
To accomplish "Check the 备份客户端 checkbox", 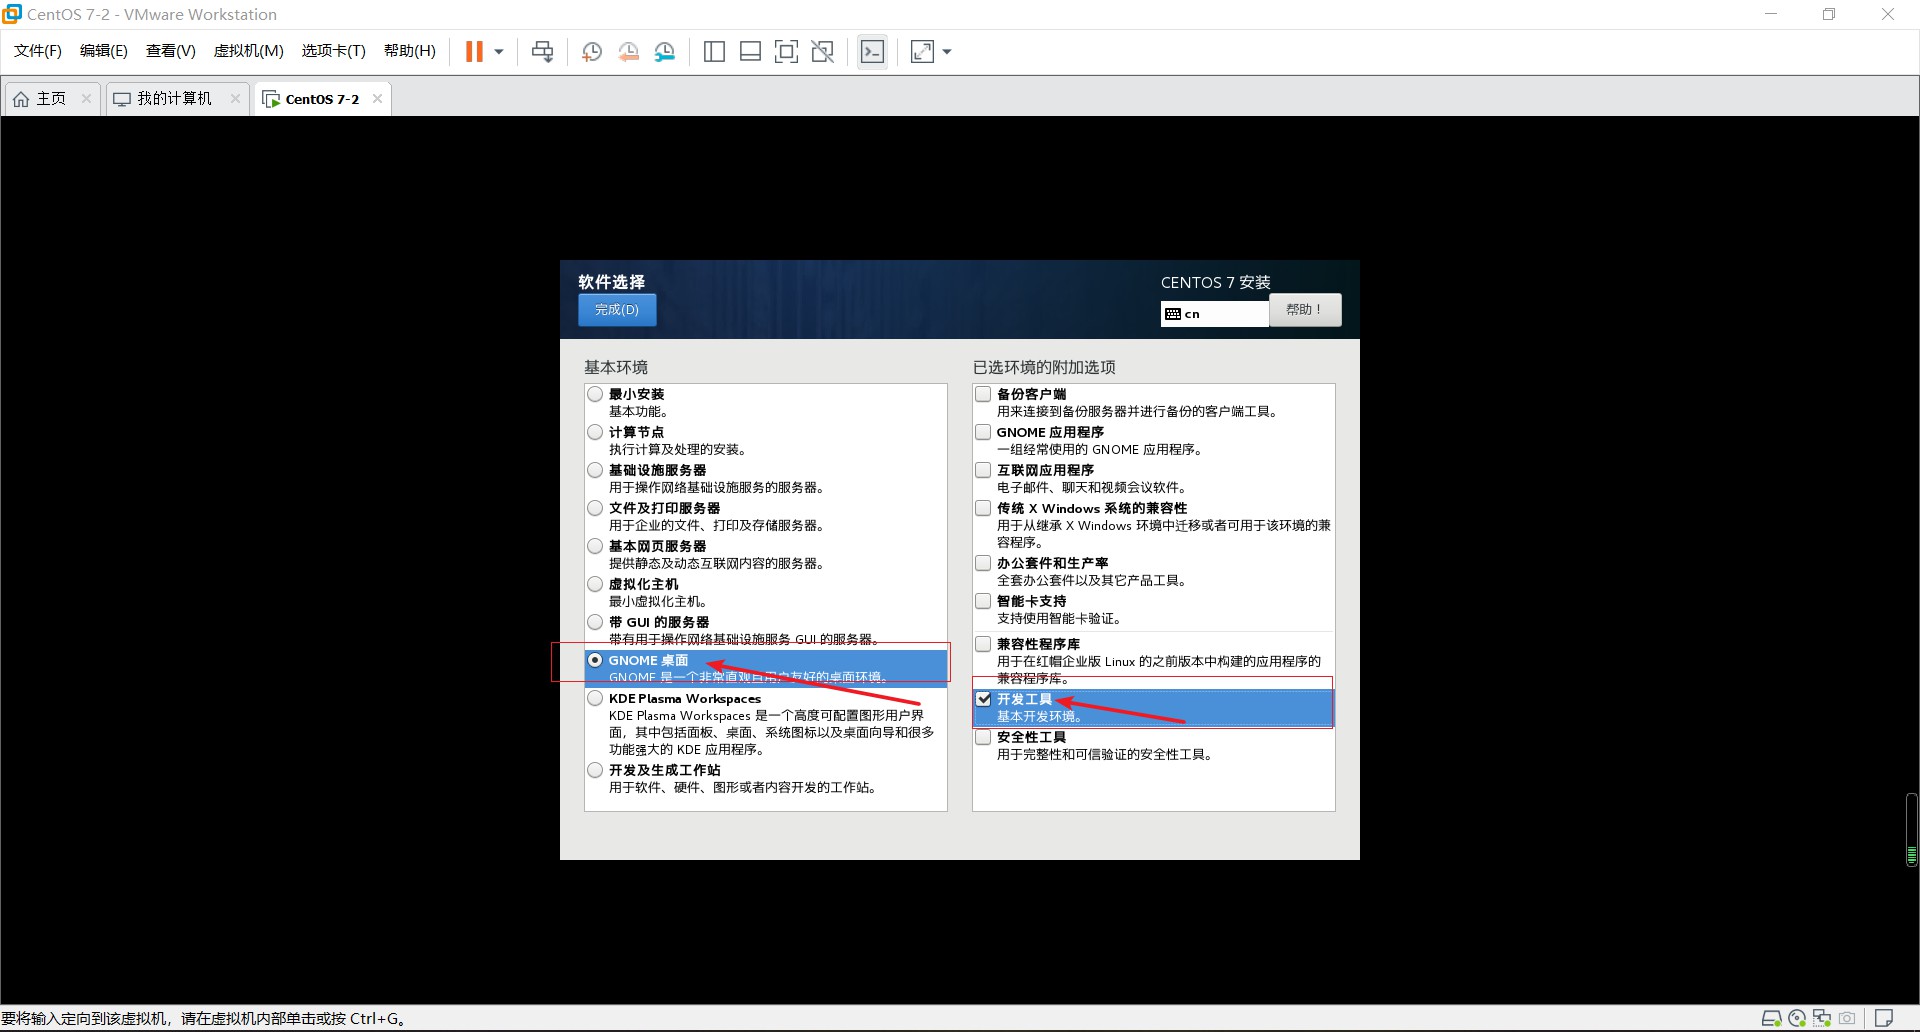I will click(x=983, y=394).
